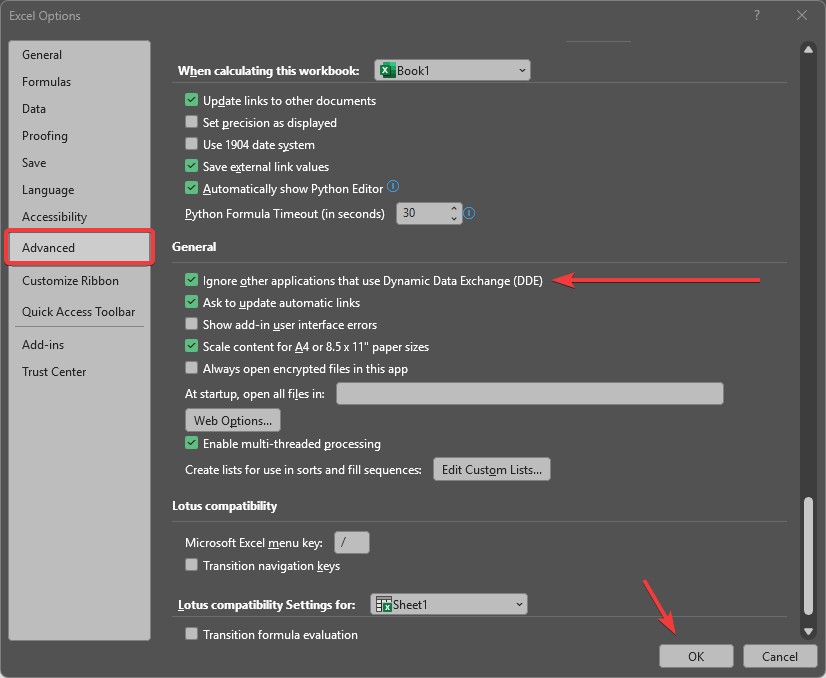Open the Book1 workbook dropdown
This screenshot has width=826, height=678.
[452, 70]
